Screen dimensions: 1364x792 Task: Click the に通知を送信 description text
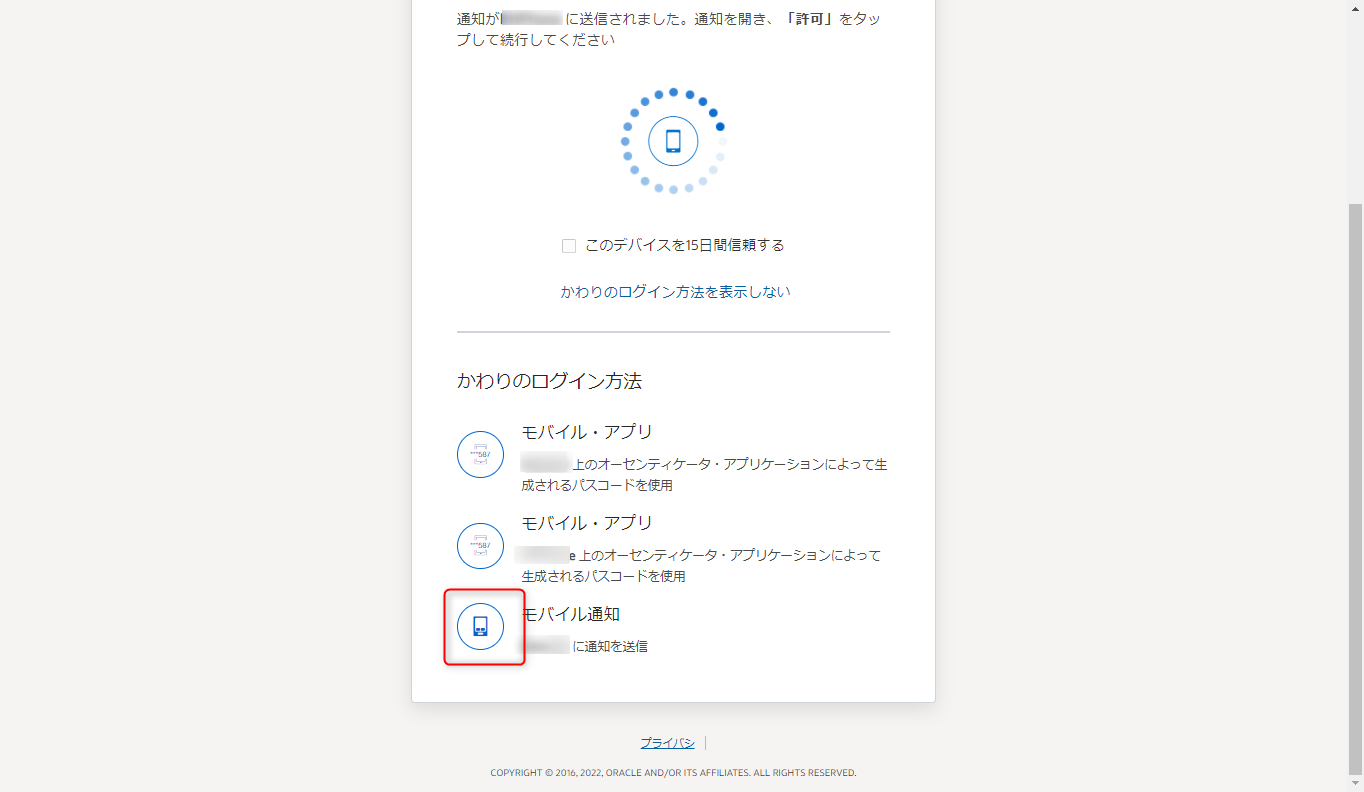click(611, 646)
